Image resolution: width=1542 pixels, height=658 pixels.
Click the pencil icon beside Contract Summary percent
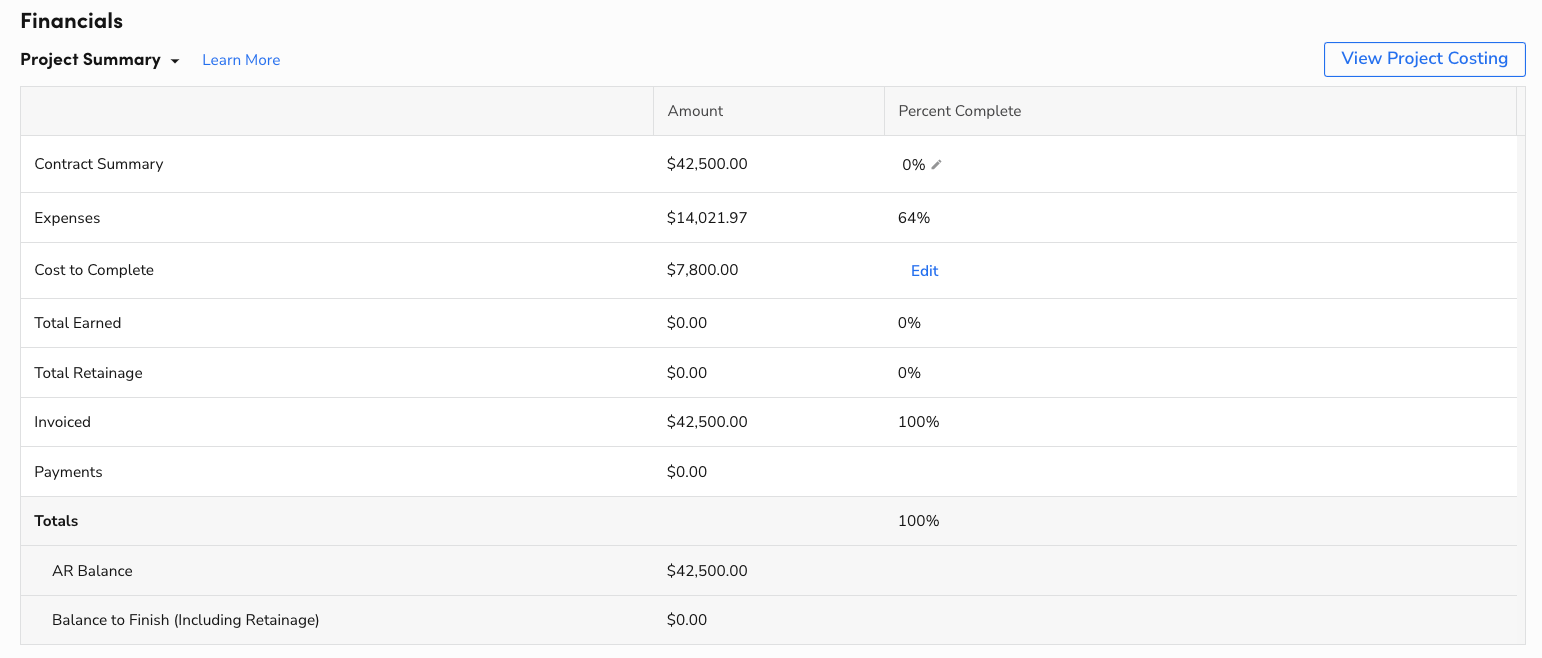coord(937,165)
